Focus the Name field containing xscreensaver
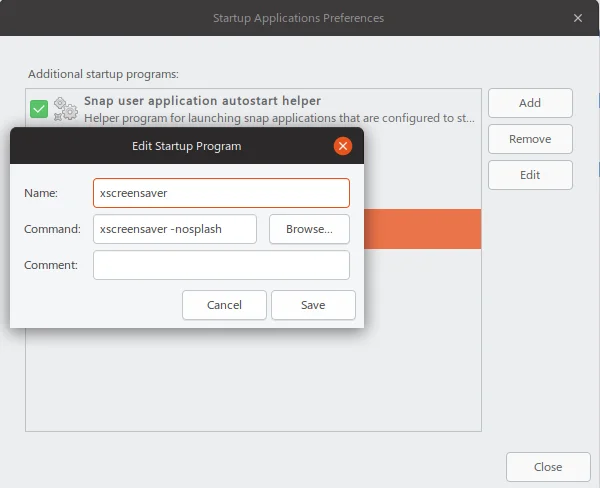 pos(221,193)
